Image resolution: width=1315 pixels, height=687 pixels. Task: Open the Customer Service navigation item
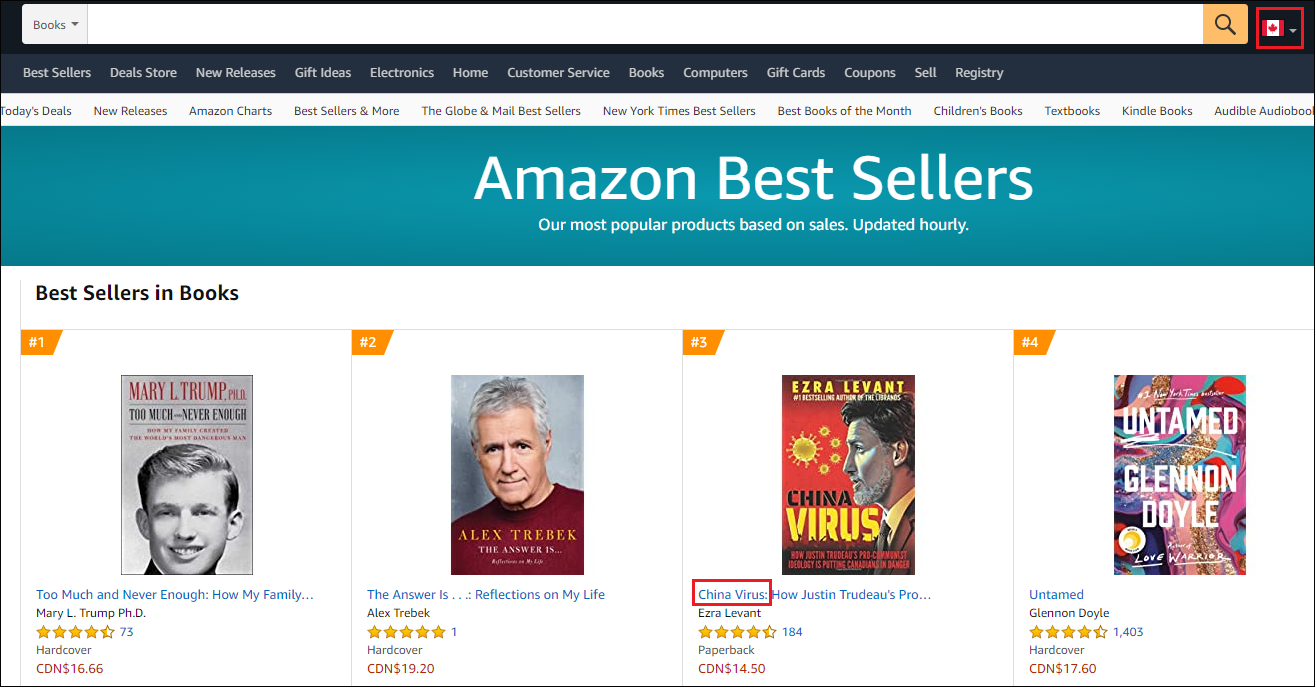pyautogui.click(x=558, y=73)
